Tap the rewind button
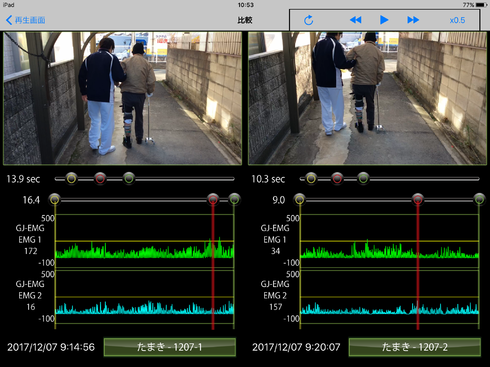 point(355,20)
